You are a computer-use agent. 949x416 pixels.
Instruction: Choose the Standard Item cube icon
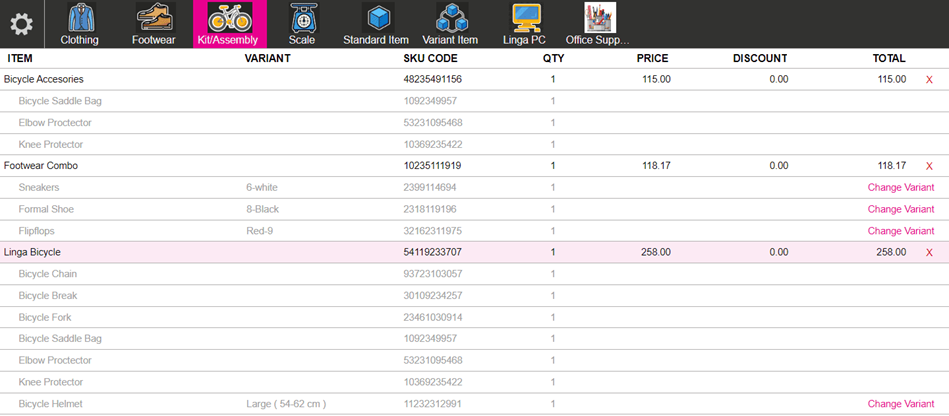376,18
